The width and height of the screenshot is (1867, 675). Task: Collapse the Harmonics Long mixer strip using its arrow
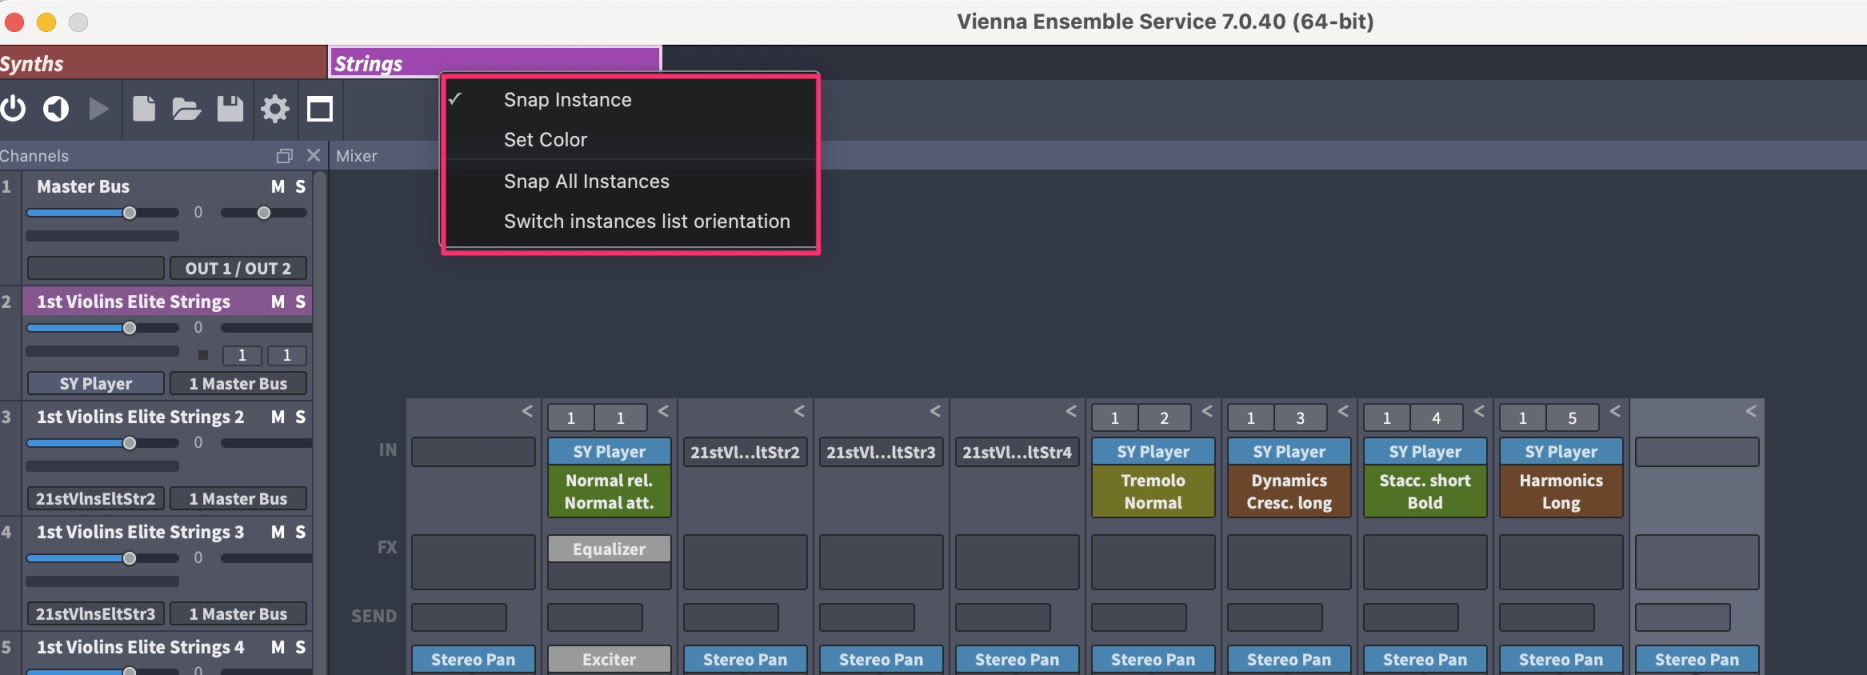[1615, 411]
